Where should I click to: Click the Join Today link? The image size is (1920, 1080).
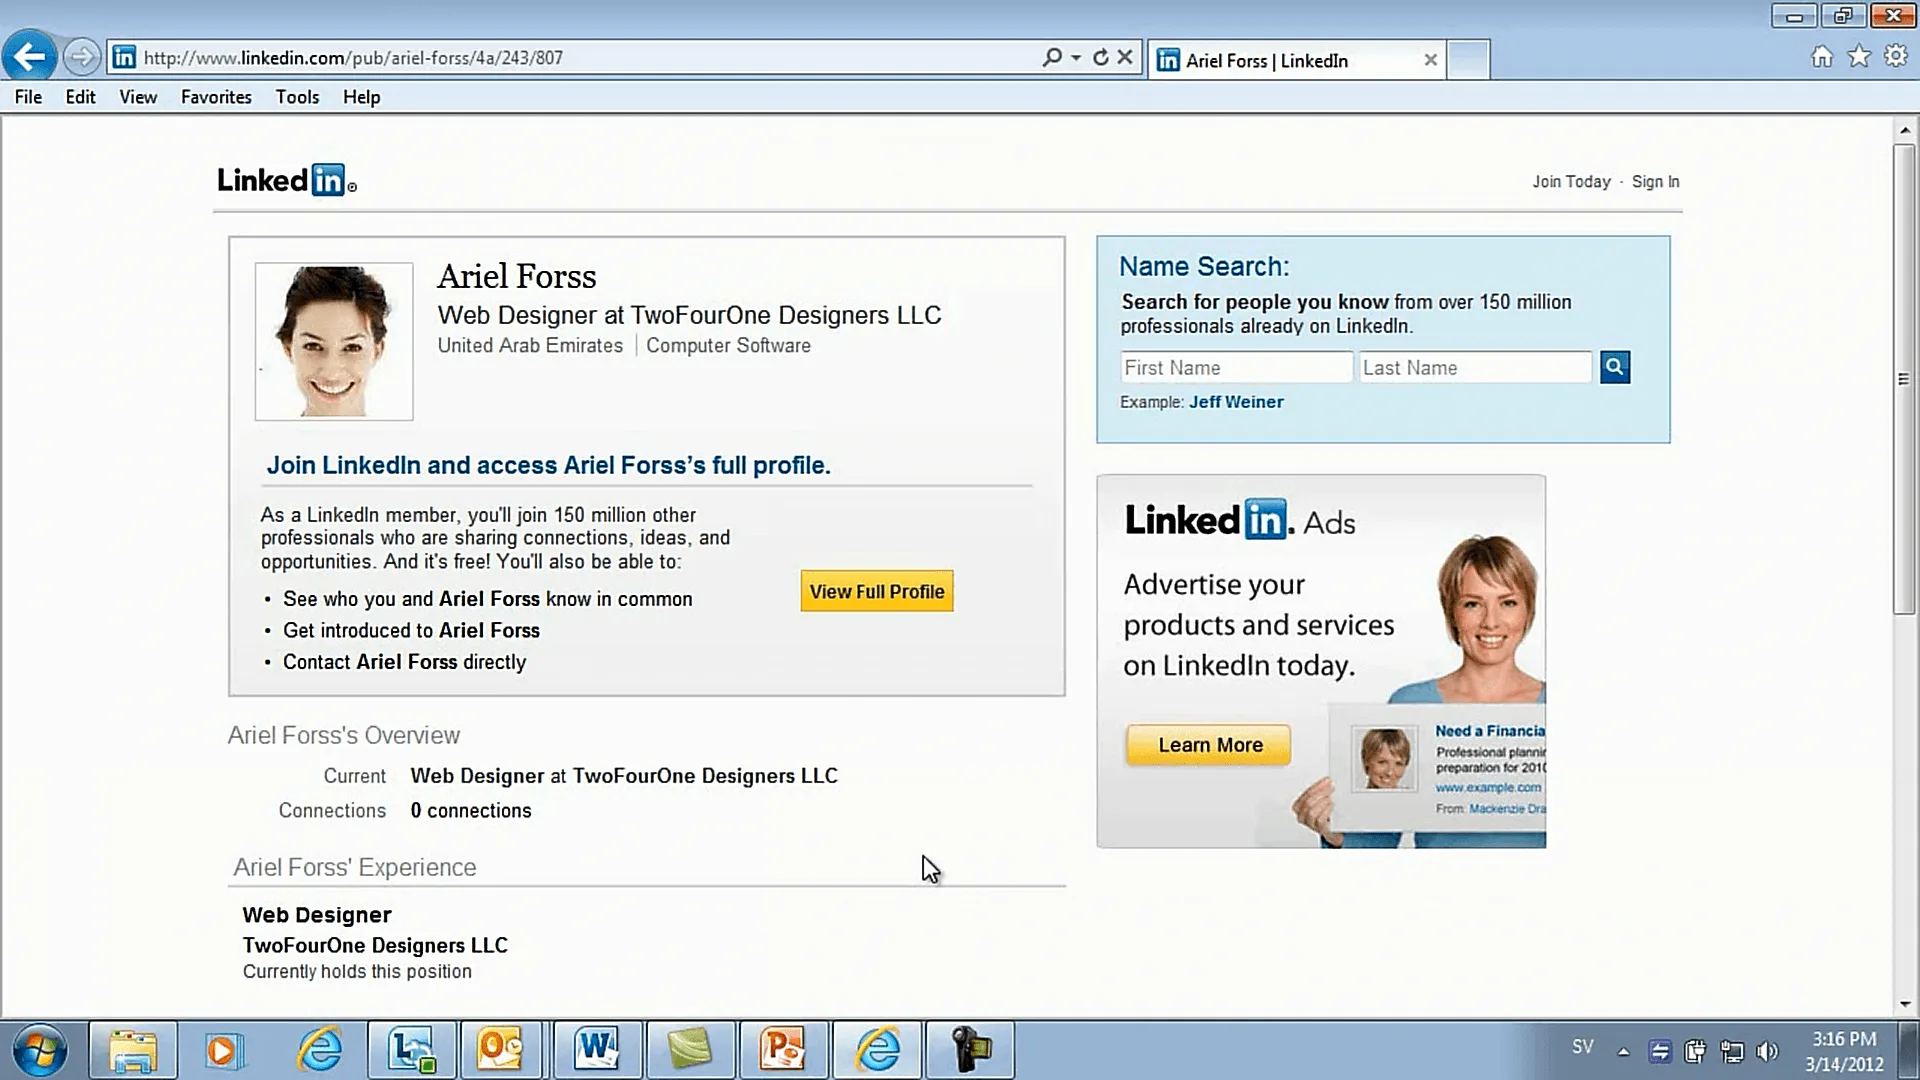click(x=1571, y=182)
